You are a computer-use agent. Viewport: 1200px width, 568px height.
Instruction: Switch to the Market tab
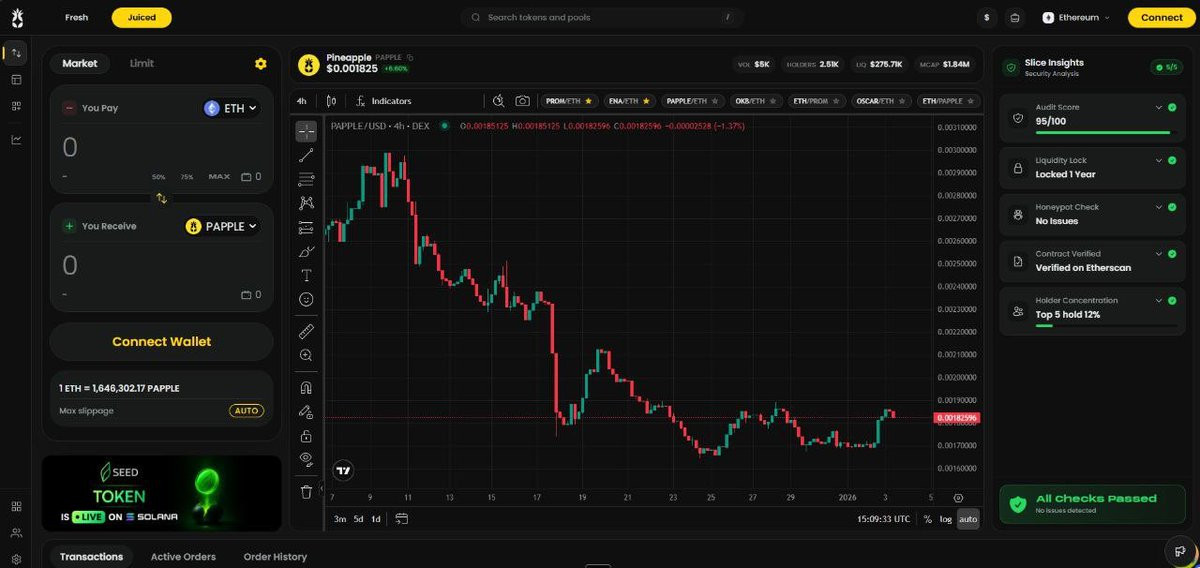point(80,63)
